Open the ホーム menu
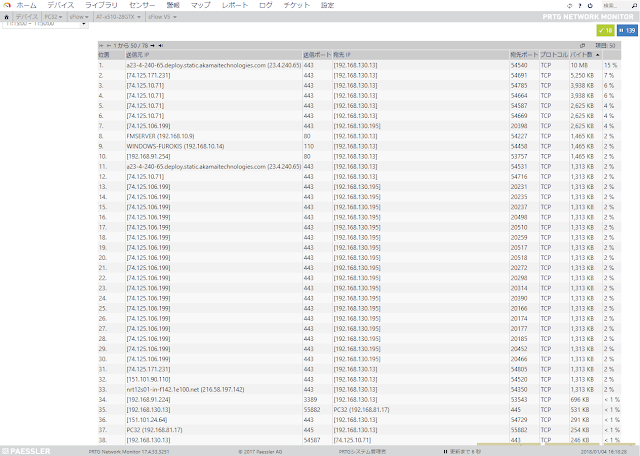This screenshot has height=456, width=640. (26, 5)
